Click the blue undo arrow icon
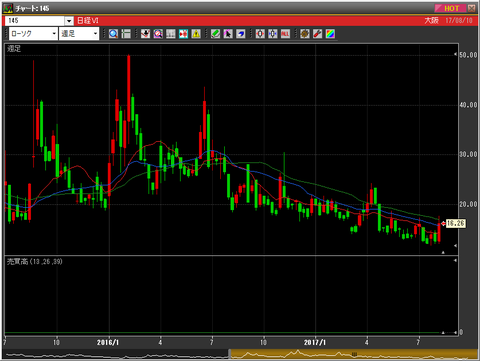Image resolution: width=480 pixels, height=361 pixels. 241,34
